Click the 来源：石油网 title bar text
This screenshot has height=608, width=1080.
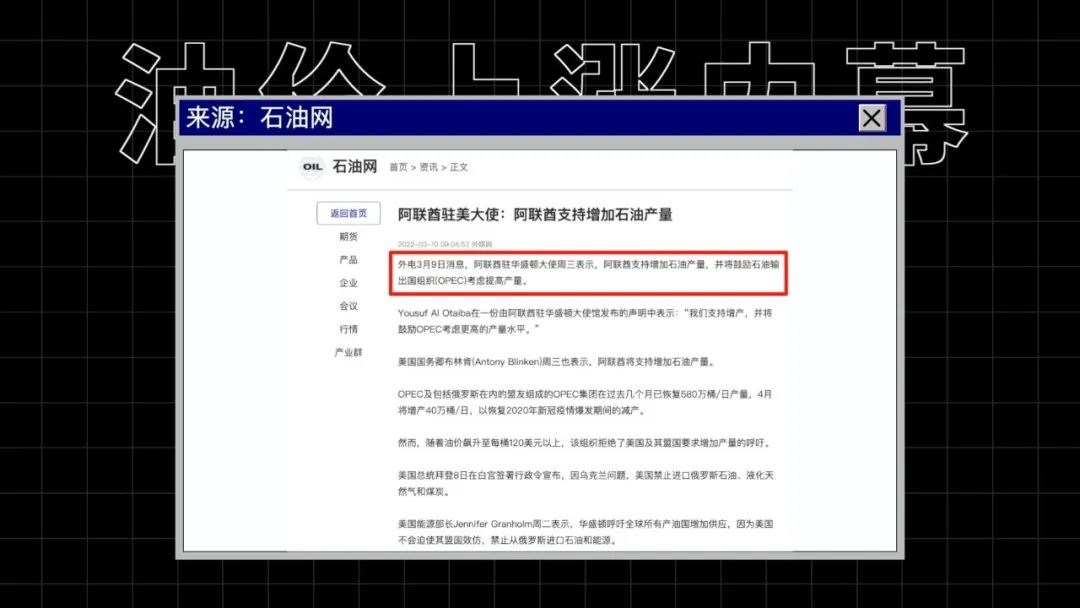click(259, 118)
